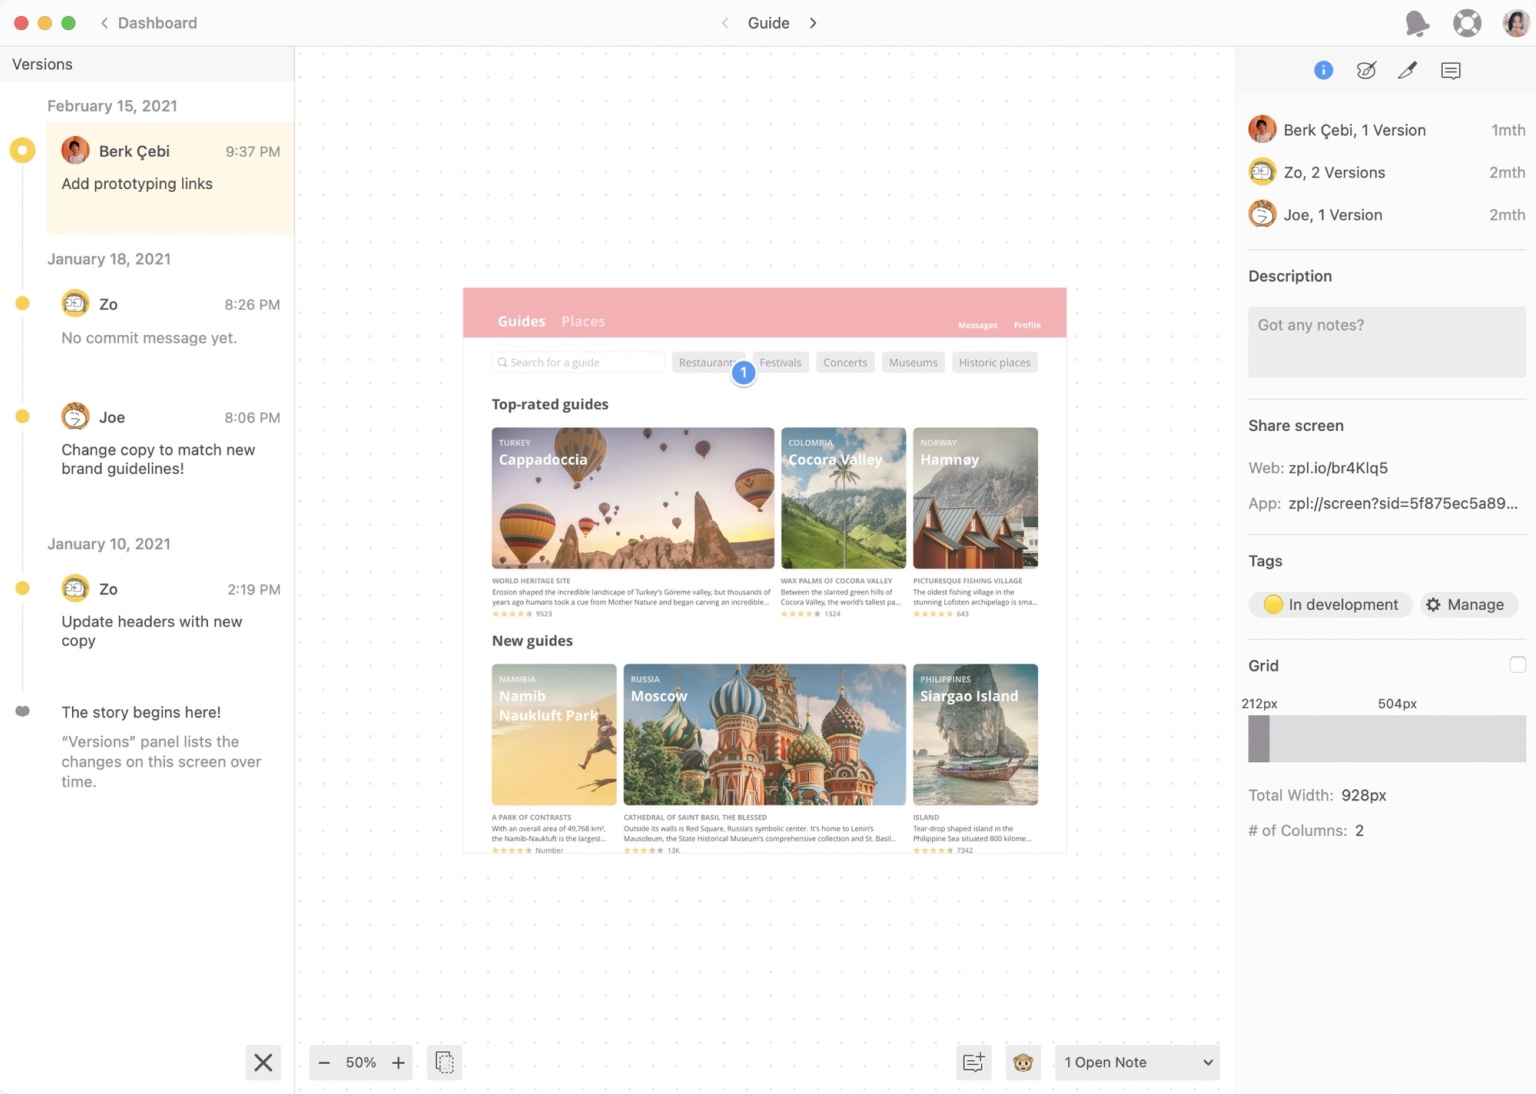The image size is (1536, 1094).
Task: Add a new note on the screen
Action: [973, 1062]
